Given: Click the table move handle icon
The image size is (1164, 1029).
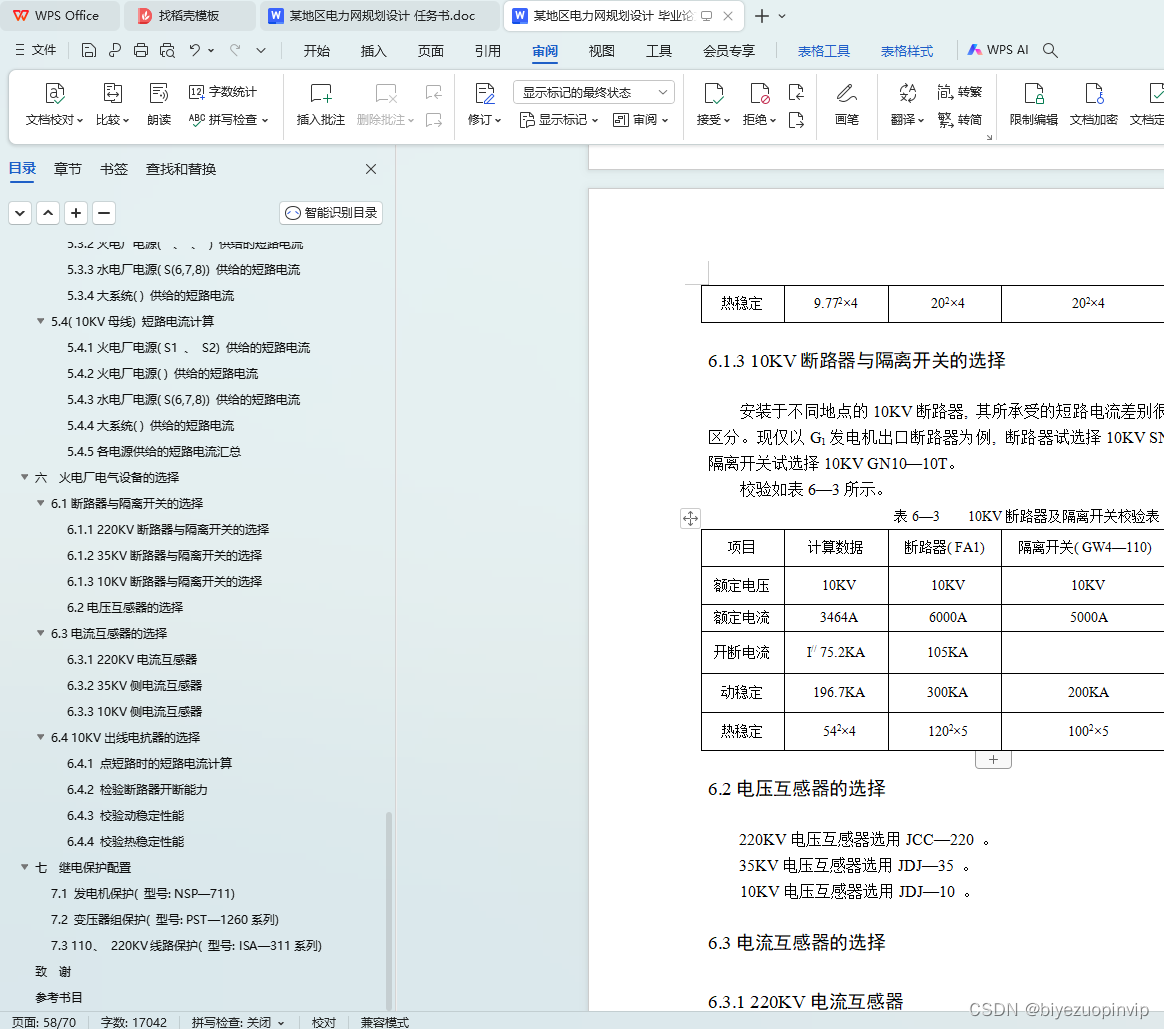Looking at the screenshot, I should [x=690, y=518].
